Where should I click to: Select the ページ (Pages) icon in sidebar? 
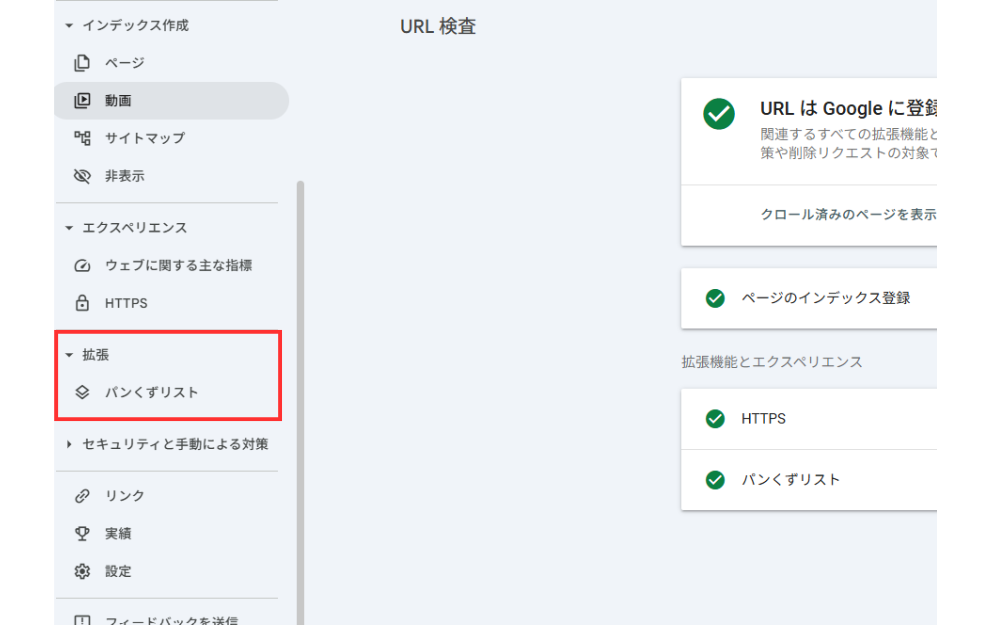click(x=83, y=62)
